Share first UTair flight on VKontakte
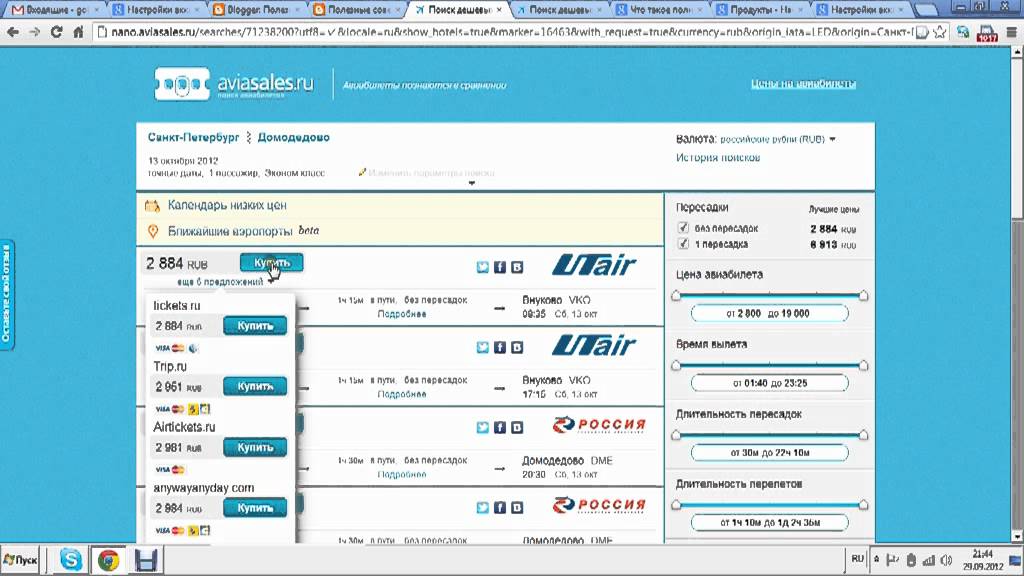 (517, 267)
